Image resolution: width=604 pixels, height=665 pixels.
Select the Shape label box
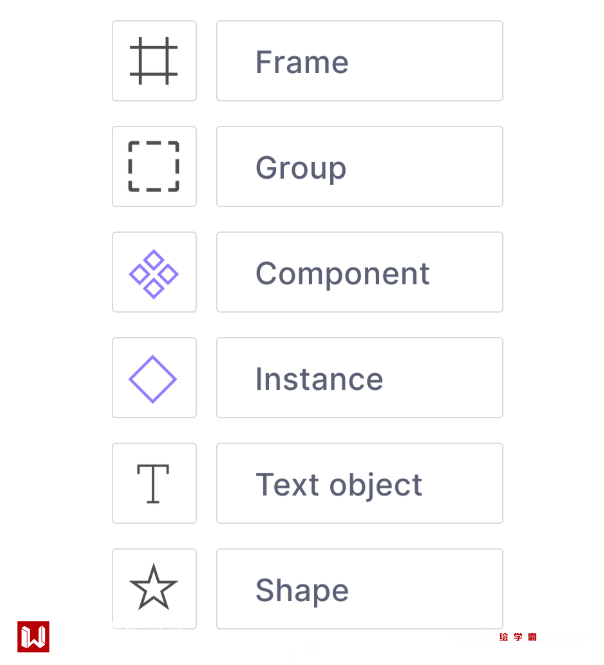coord(359,589)
